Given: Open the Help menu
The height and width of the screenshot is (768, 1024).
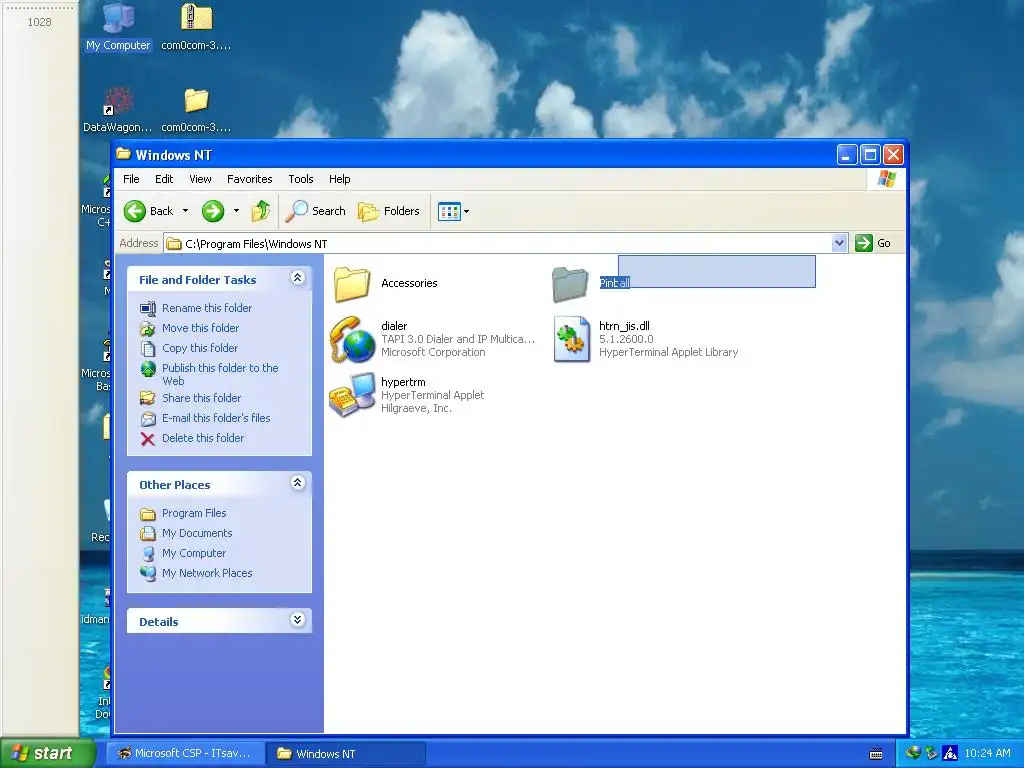Looking at the screenshot, I should pyautogui.click(x=339, y=179).
